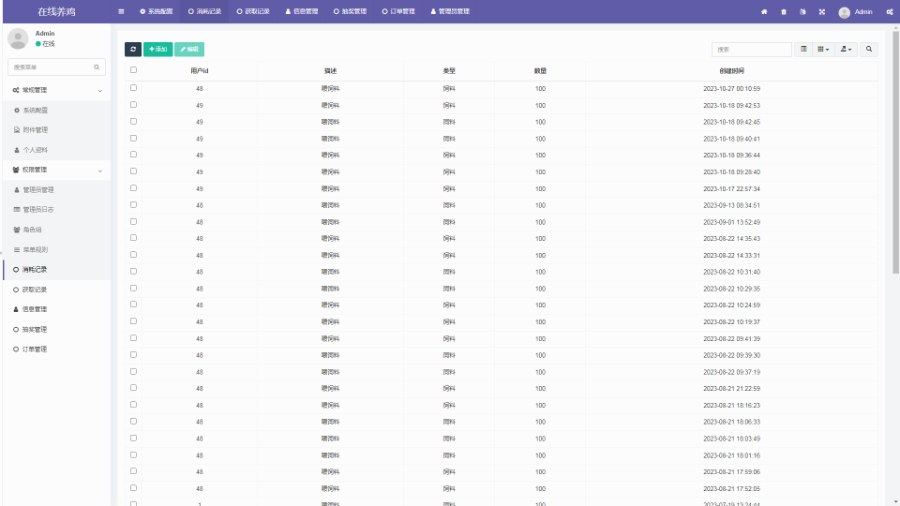This screenshot has height=506, width=900.
Task: Click the 在线 status link under Admin
Action: click(45, 44)
